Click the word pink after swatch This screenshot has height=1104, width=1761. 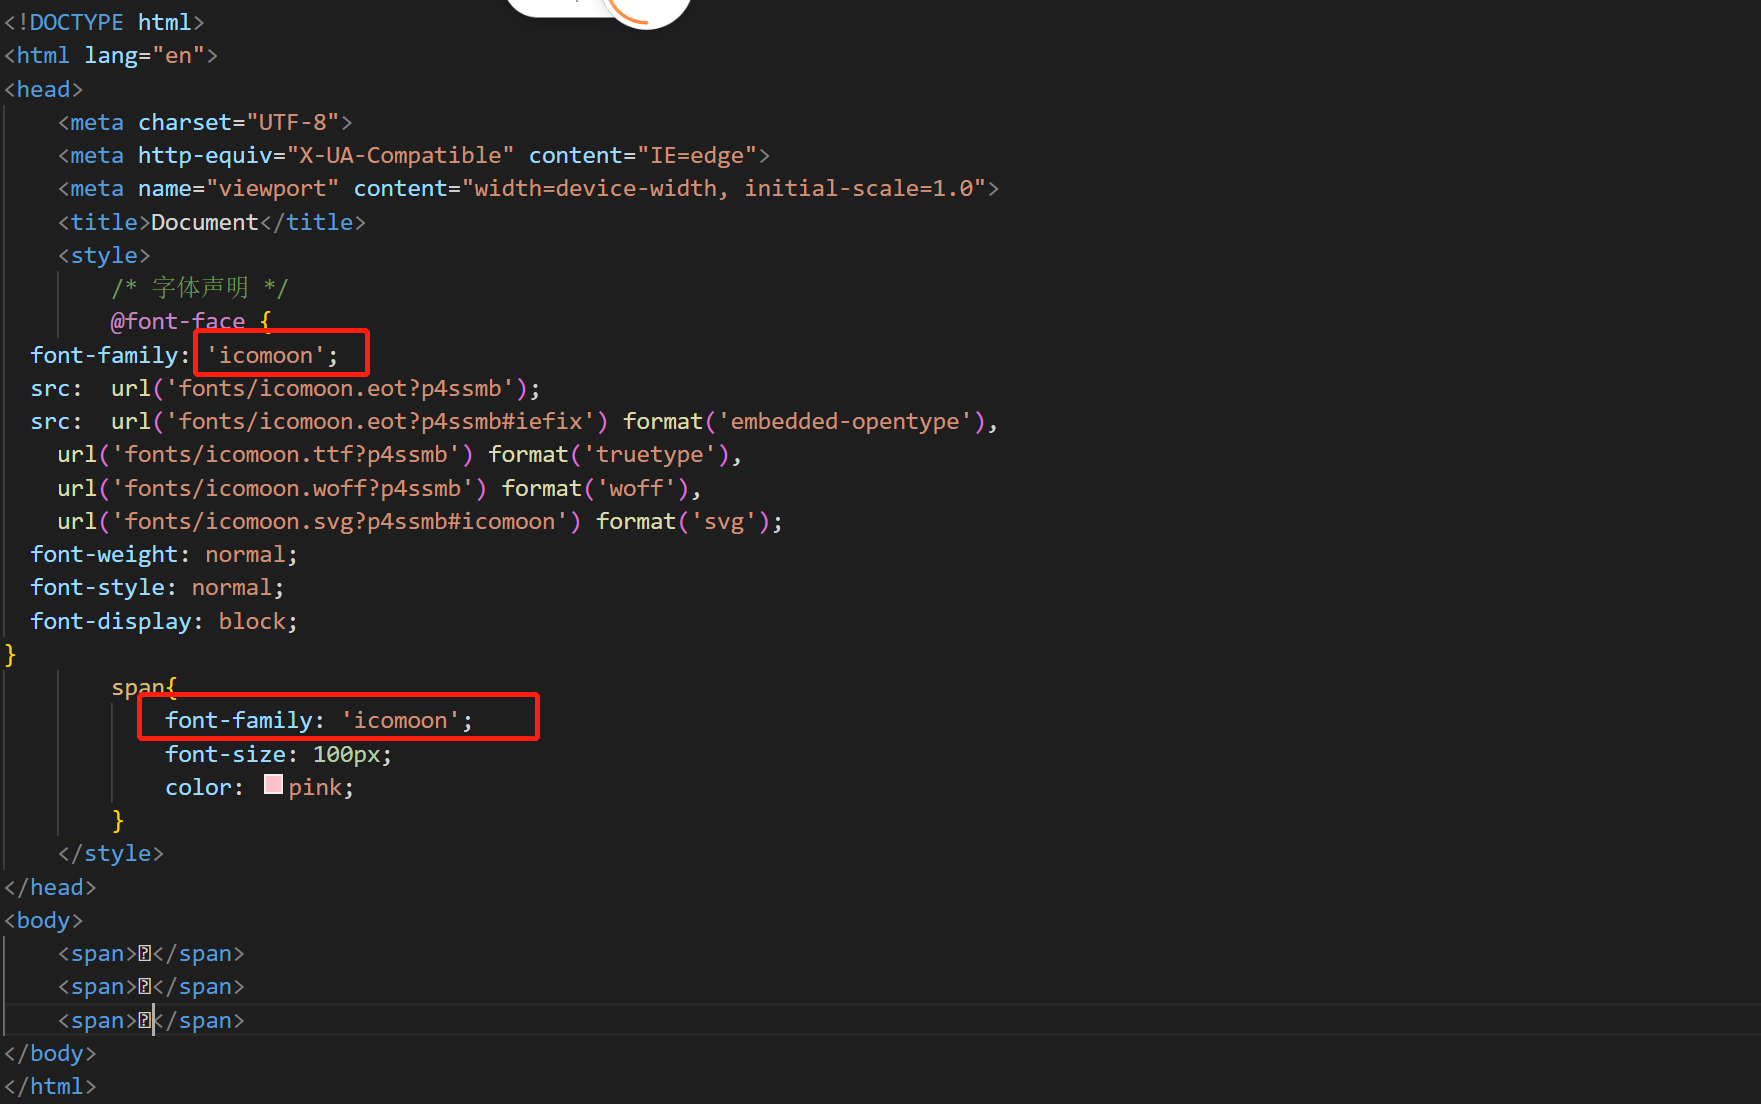click(x=315, y=787)
